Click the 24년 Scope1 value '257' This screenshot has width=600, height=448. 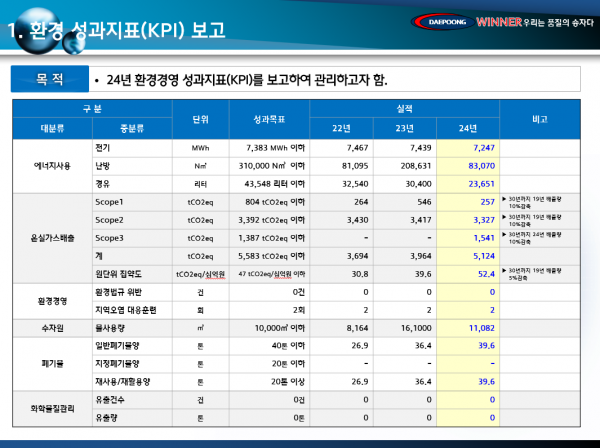coord(488,202)
